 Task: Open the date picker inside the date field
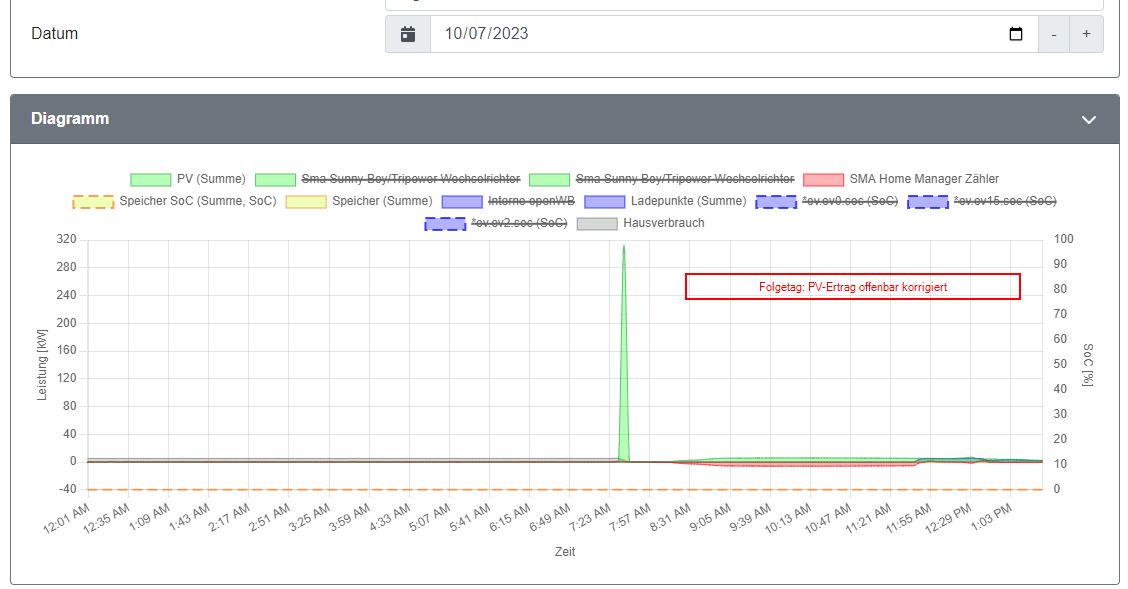pyautogui.click(x=1016, y=34)
